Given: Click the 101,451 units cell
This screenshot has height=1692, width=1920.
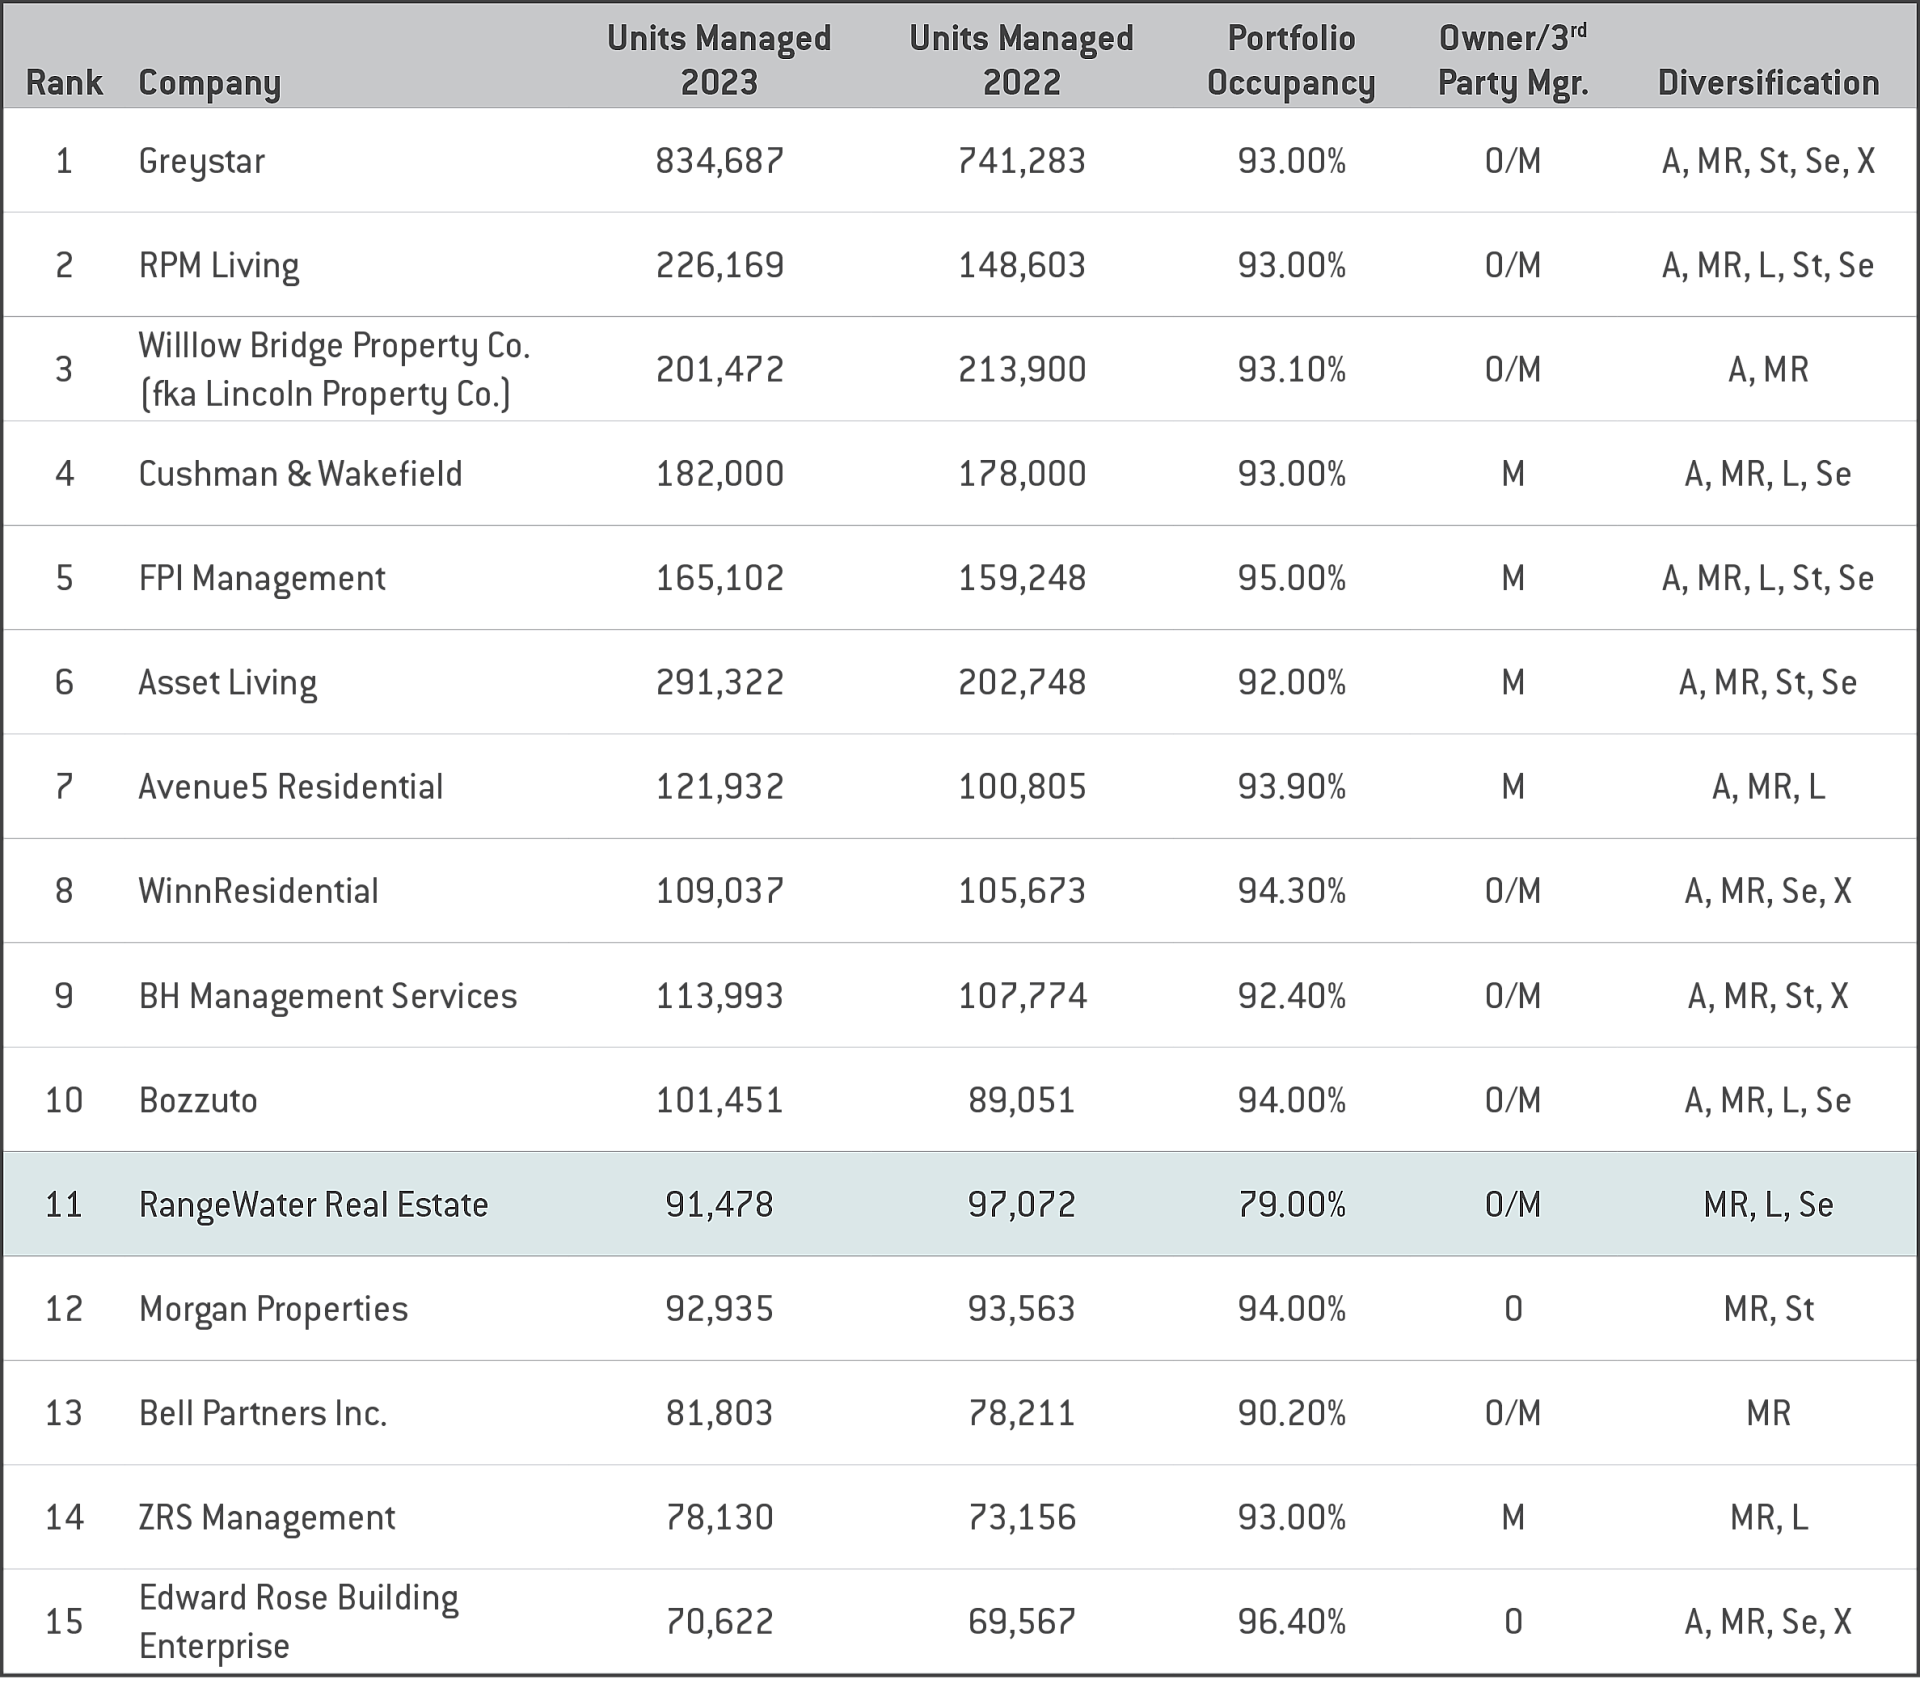Looking at the screenshot, I should (x=719, y=1100).
